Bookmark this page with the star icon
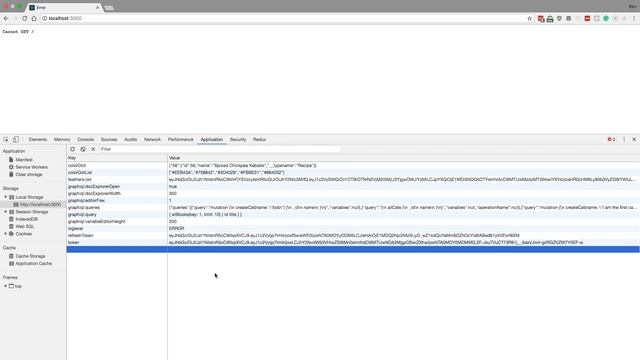 pyautogui.click(x=529, y=18)
